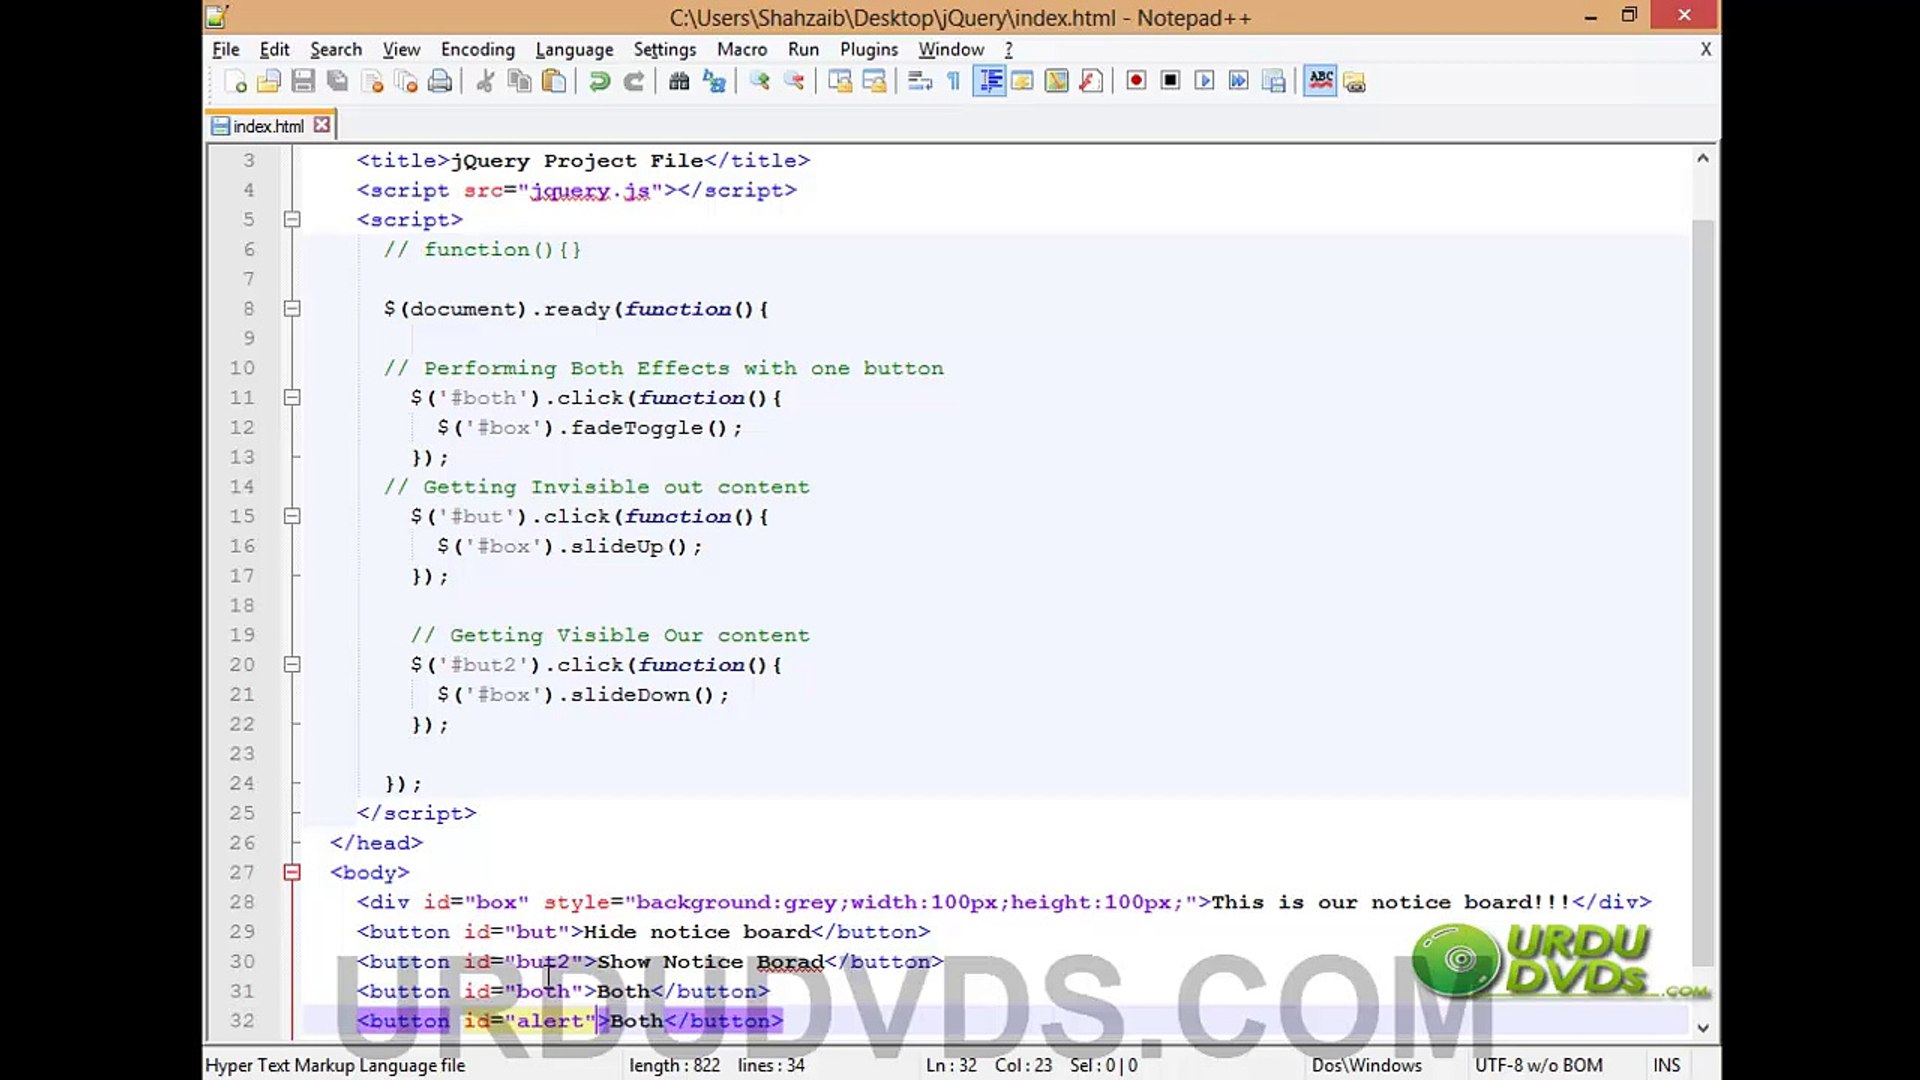This screenshot has height=1080, width=1920.
Task: Toggle the indent guide display
Action: point(991,81)
